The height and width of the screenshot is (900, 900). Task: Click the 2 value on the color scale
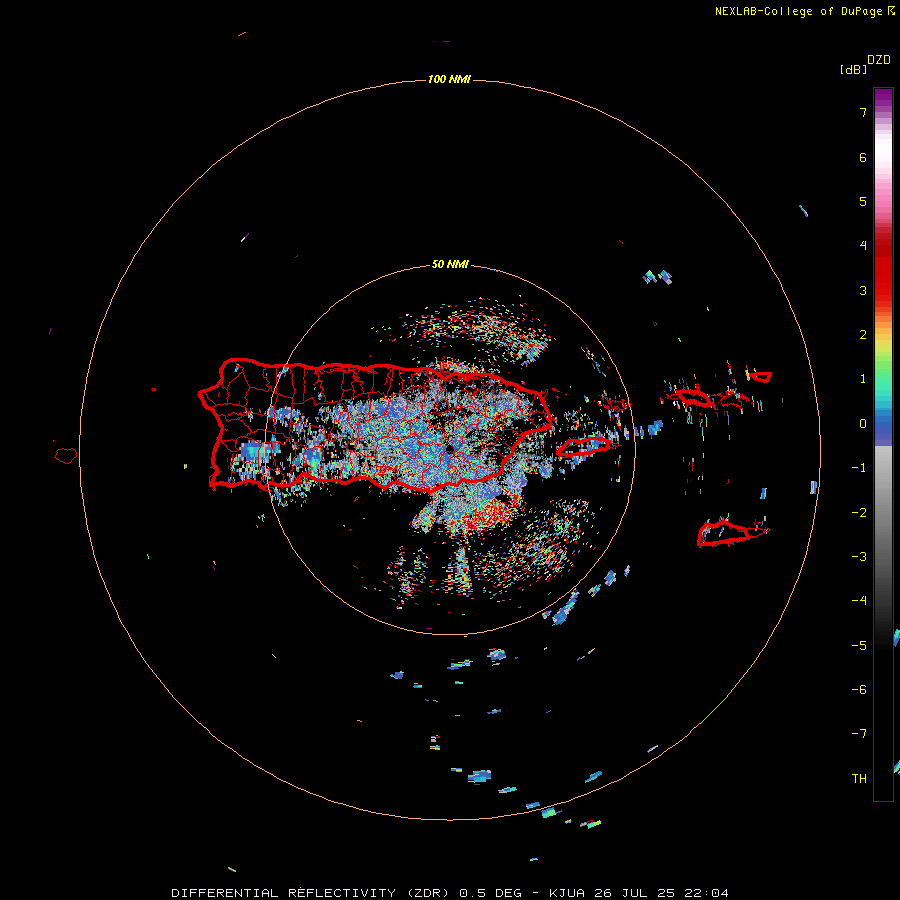click(863, 335)
